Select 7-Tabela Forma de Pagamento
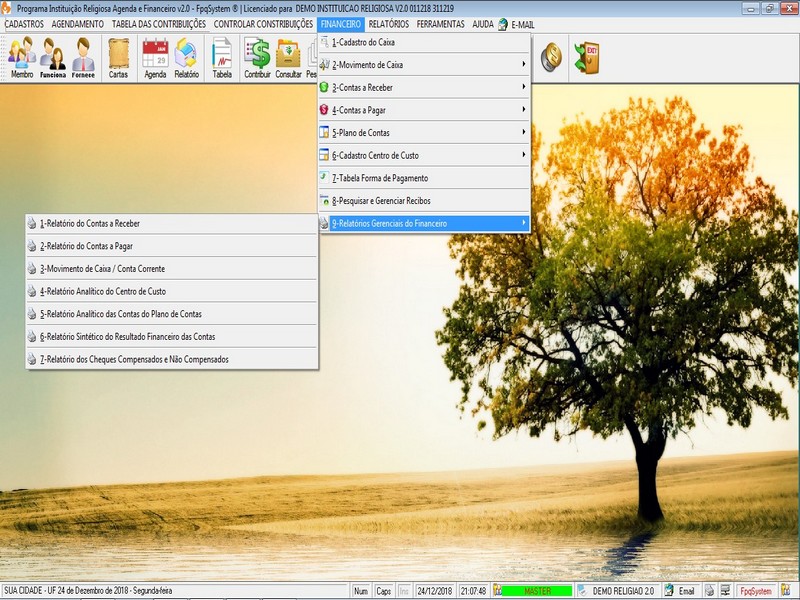Viewport: 800px width, 600px height. pos(424,178)
